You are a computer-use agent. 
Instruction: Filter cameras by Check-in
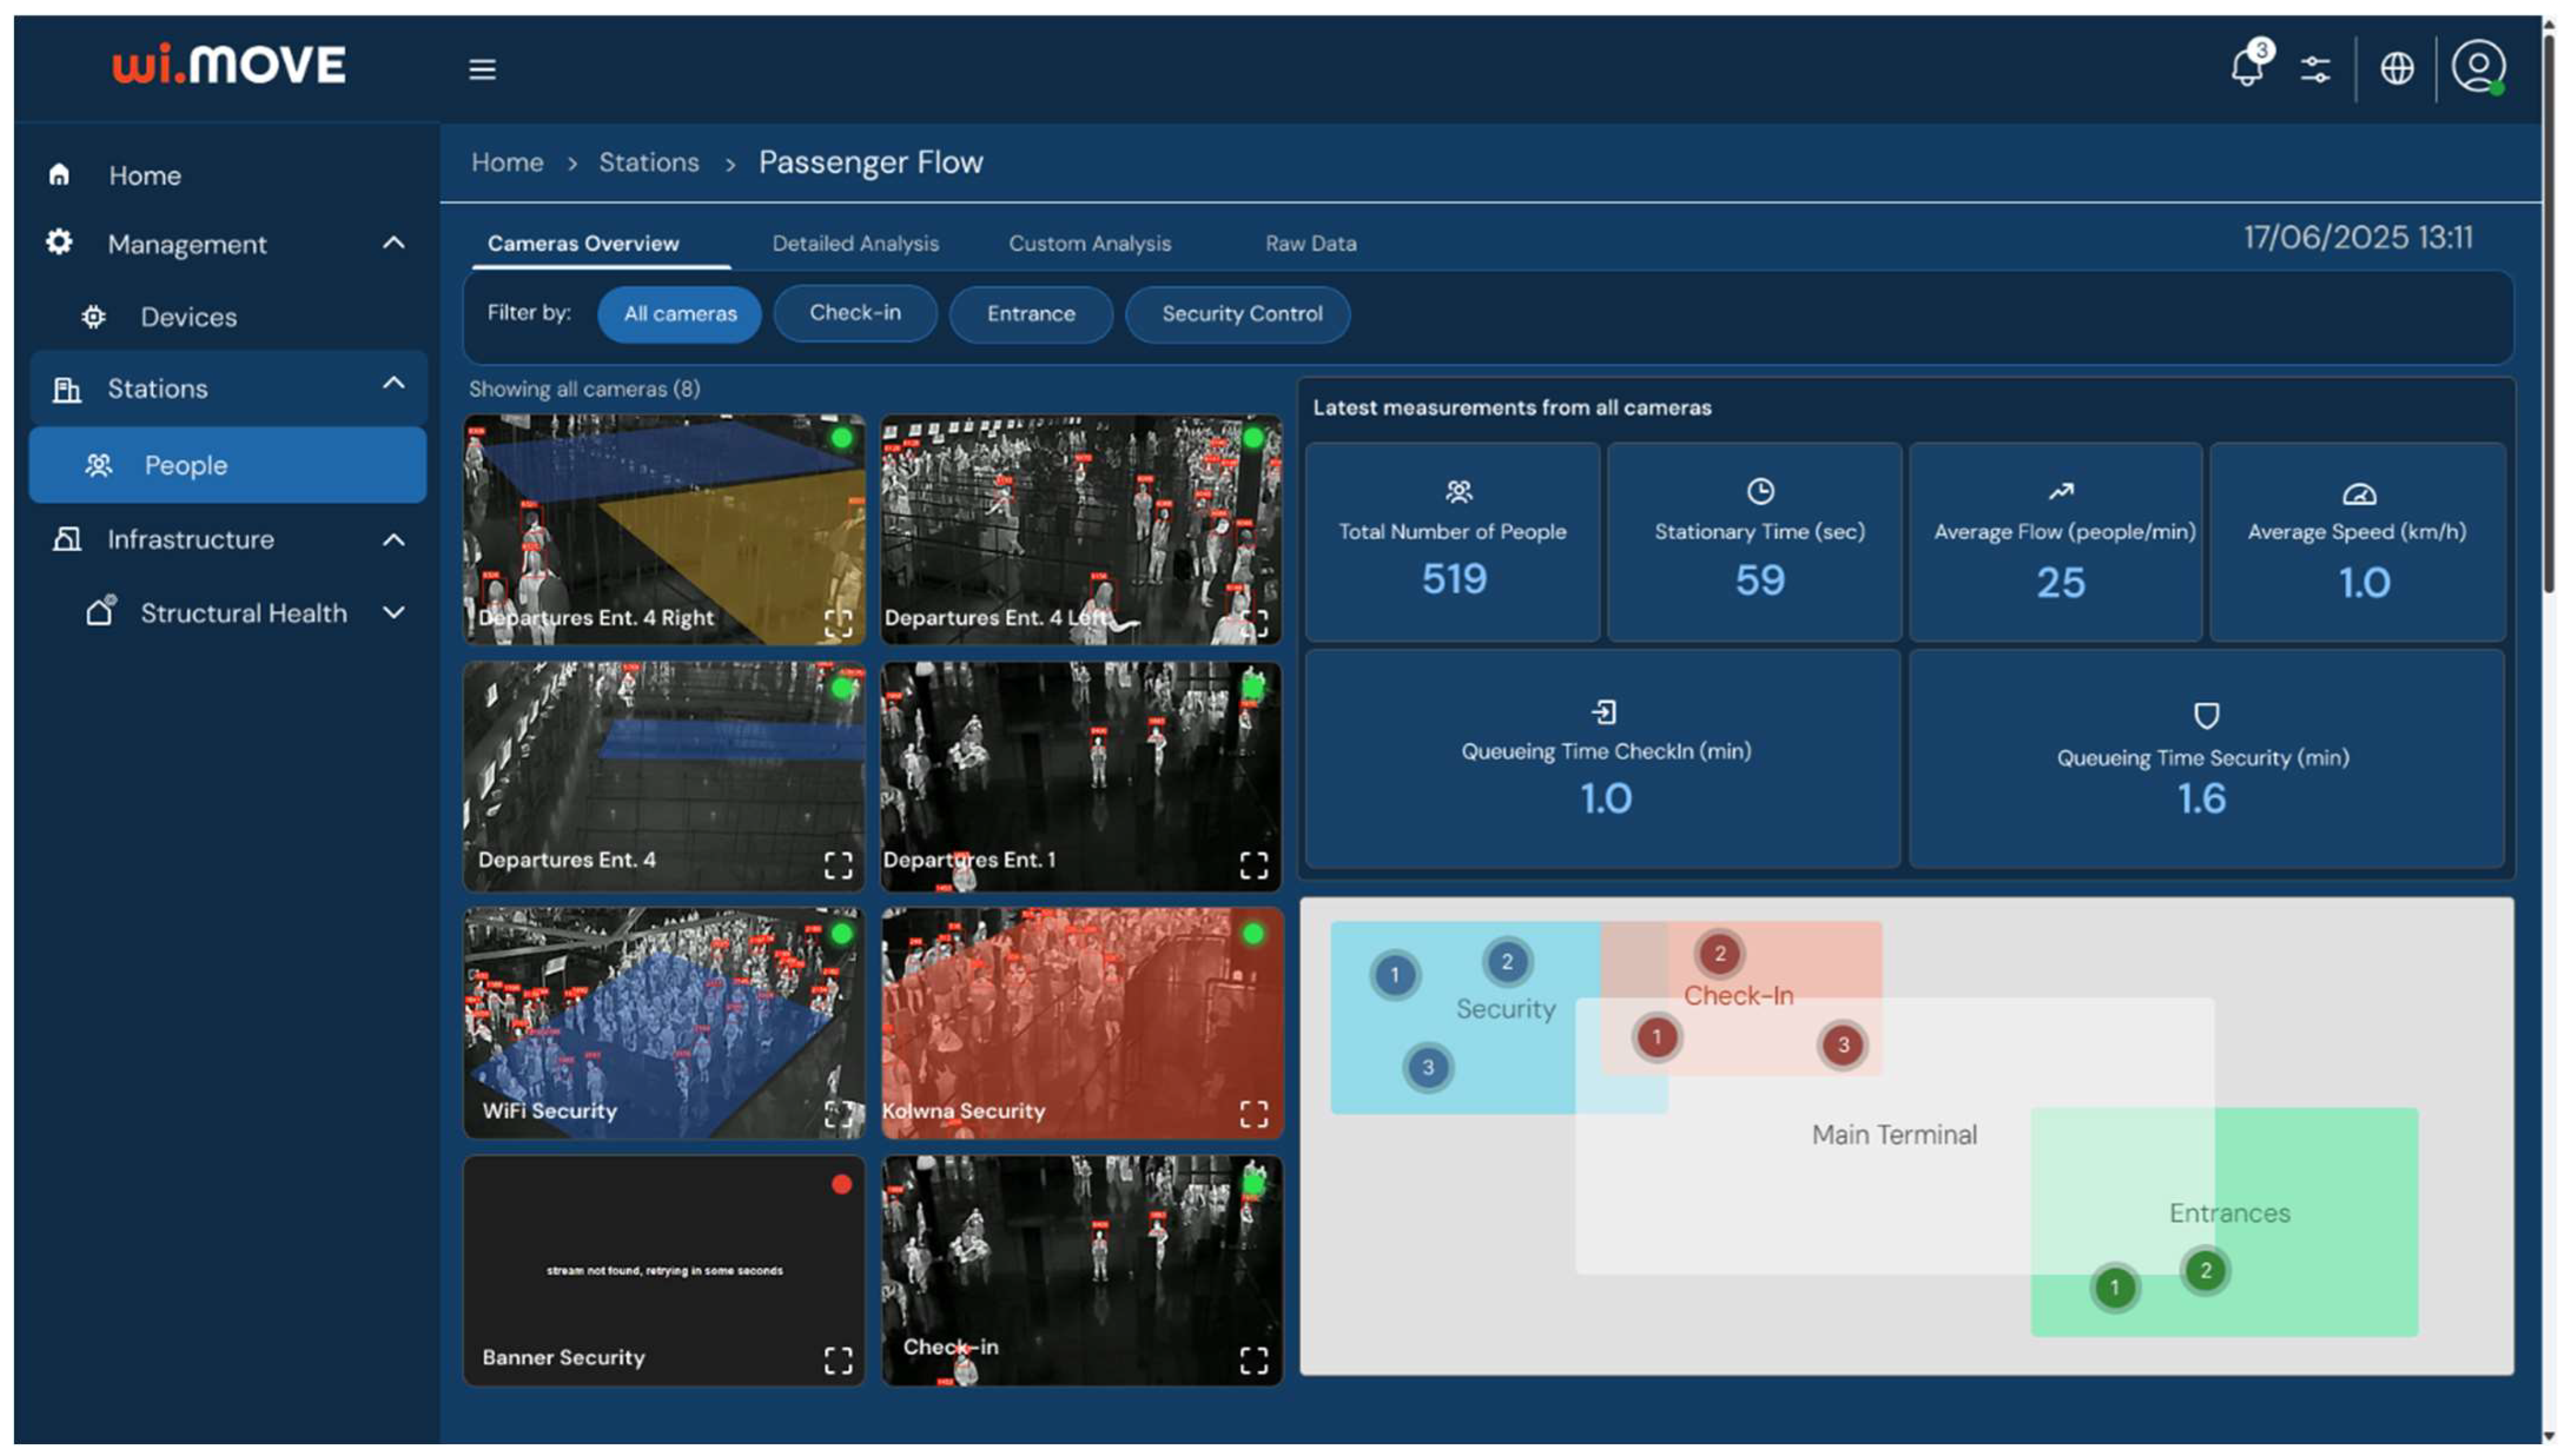(855, 313)
